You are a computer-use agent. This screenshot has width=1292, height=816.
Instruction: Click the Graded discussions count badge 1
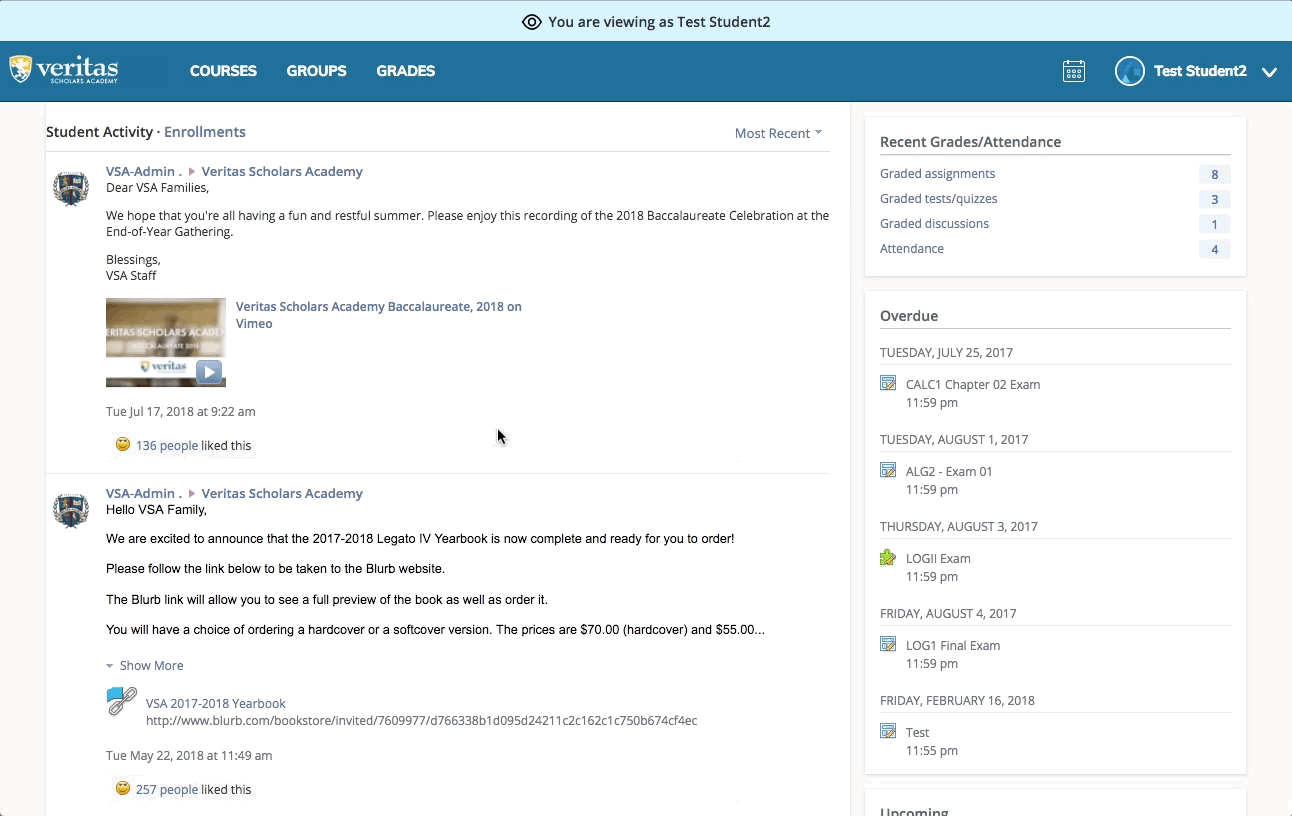pos(1215,224)
